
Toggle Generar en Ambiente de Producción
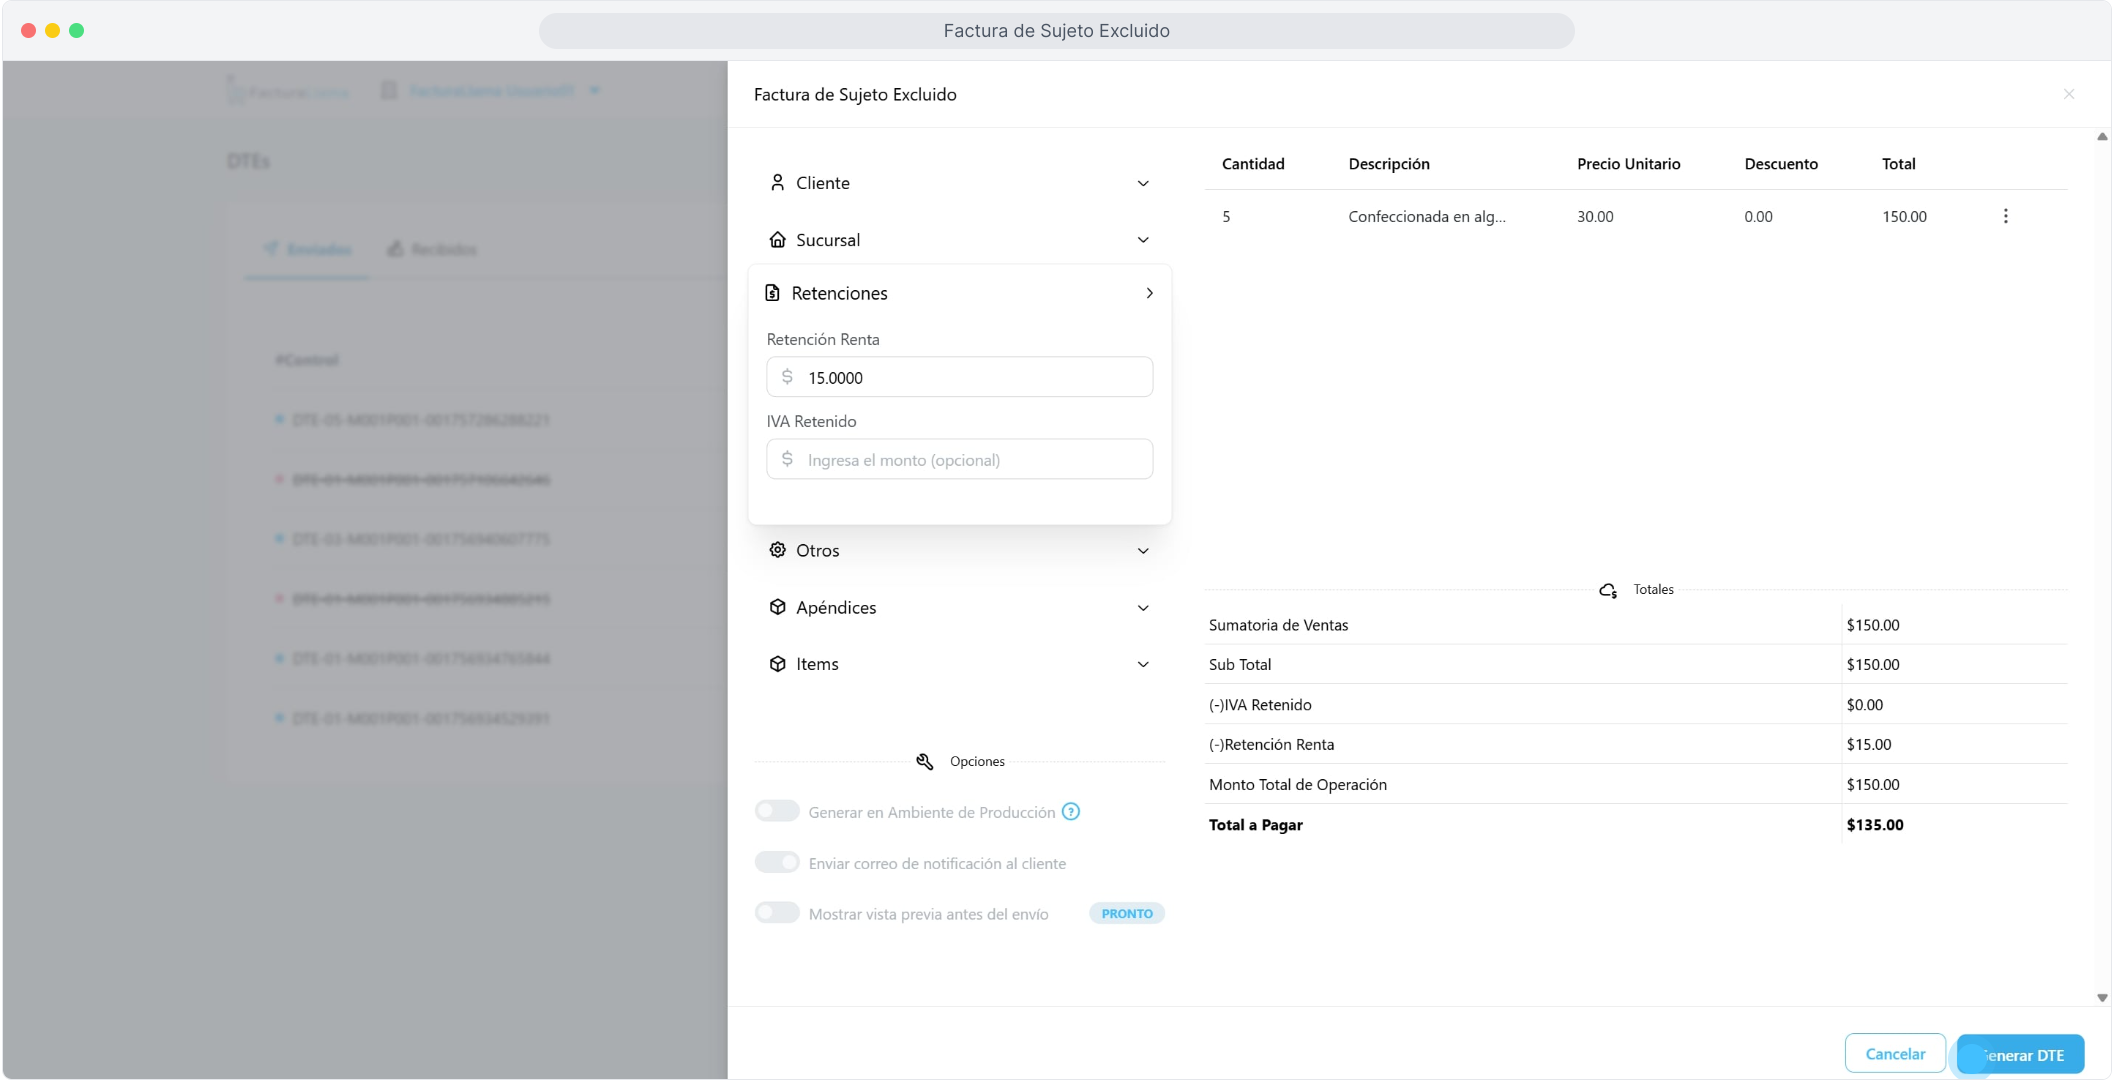point(777,811)
